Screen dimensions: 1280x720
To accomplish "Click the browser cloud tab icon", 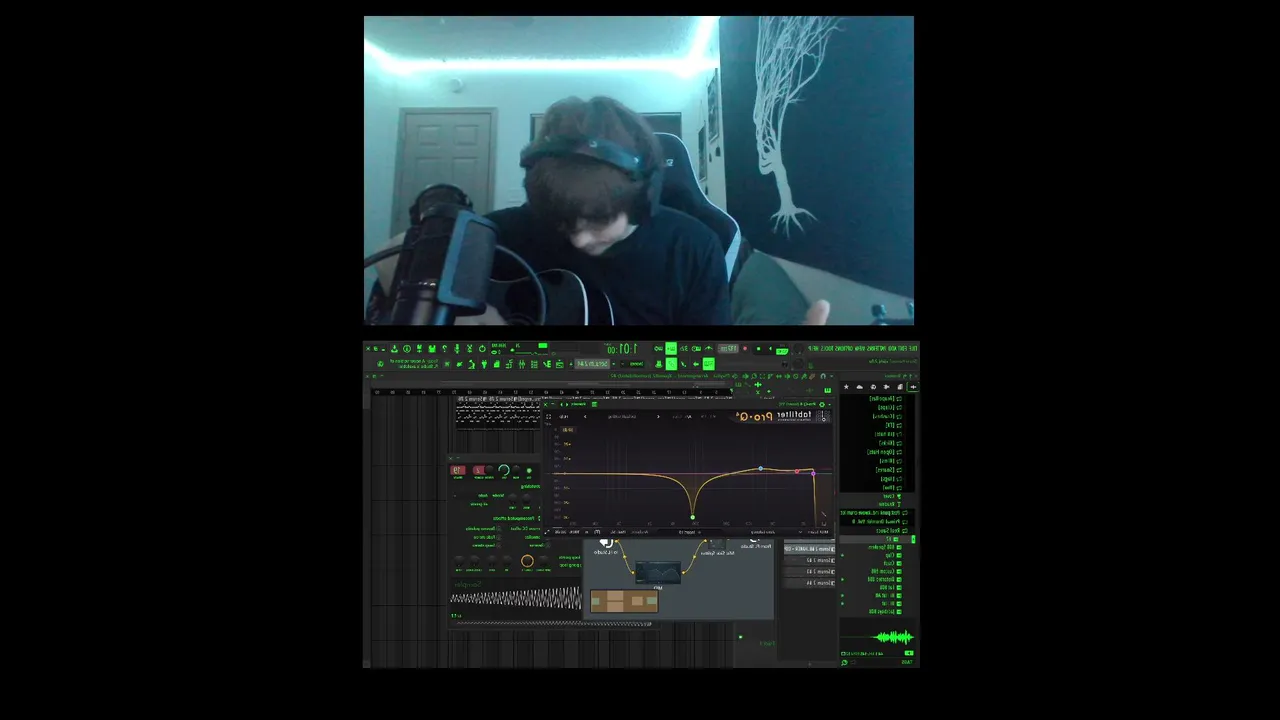I will click(x=859, y=386).
